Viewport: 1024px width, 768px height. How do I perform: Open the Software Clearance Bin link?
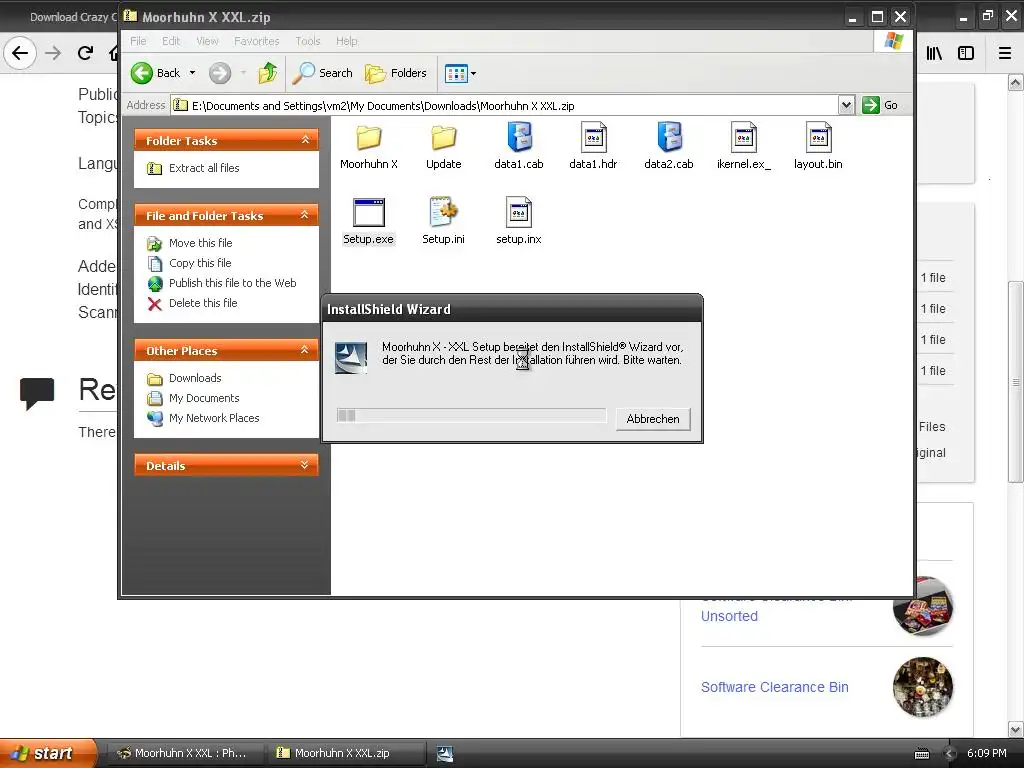click(x=775, y=687)
